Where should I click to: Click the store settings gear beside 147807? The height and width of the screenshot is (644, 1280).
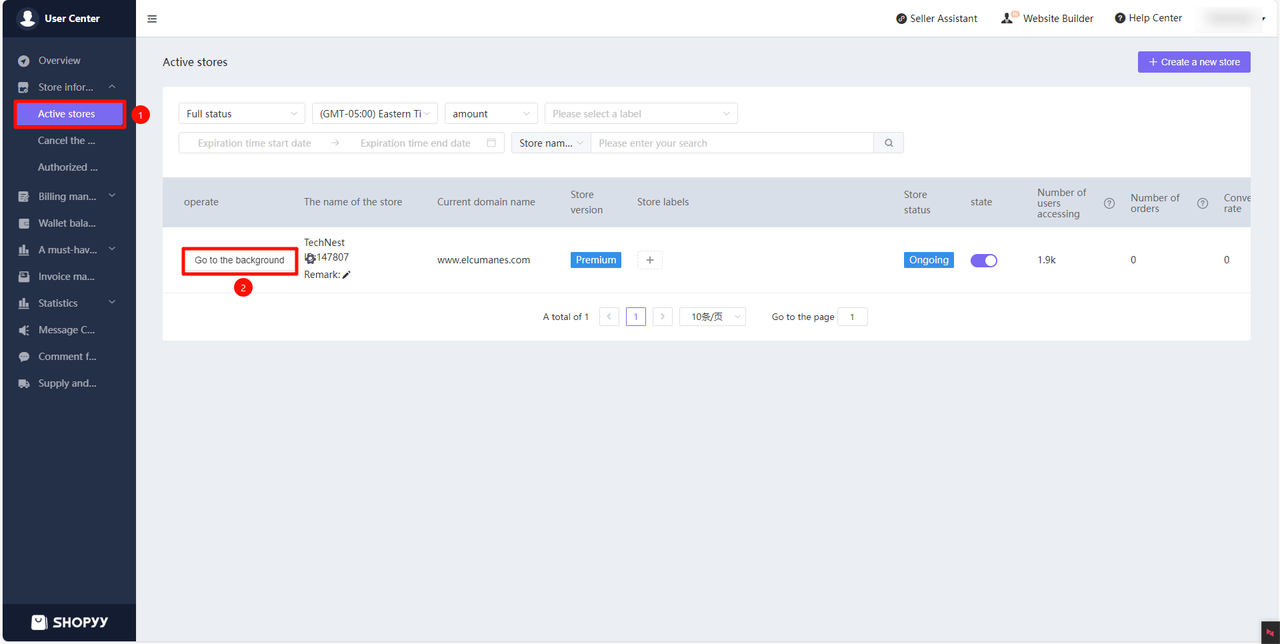(310, 257)
